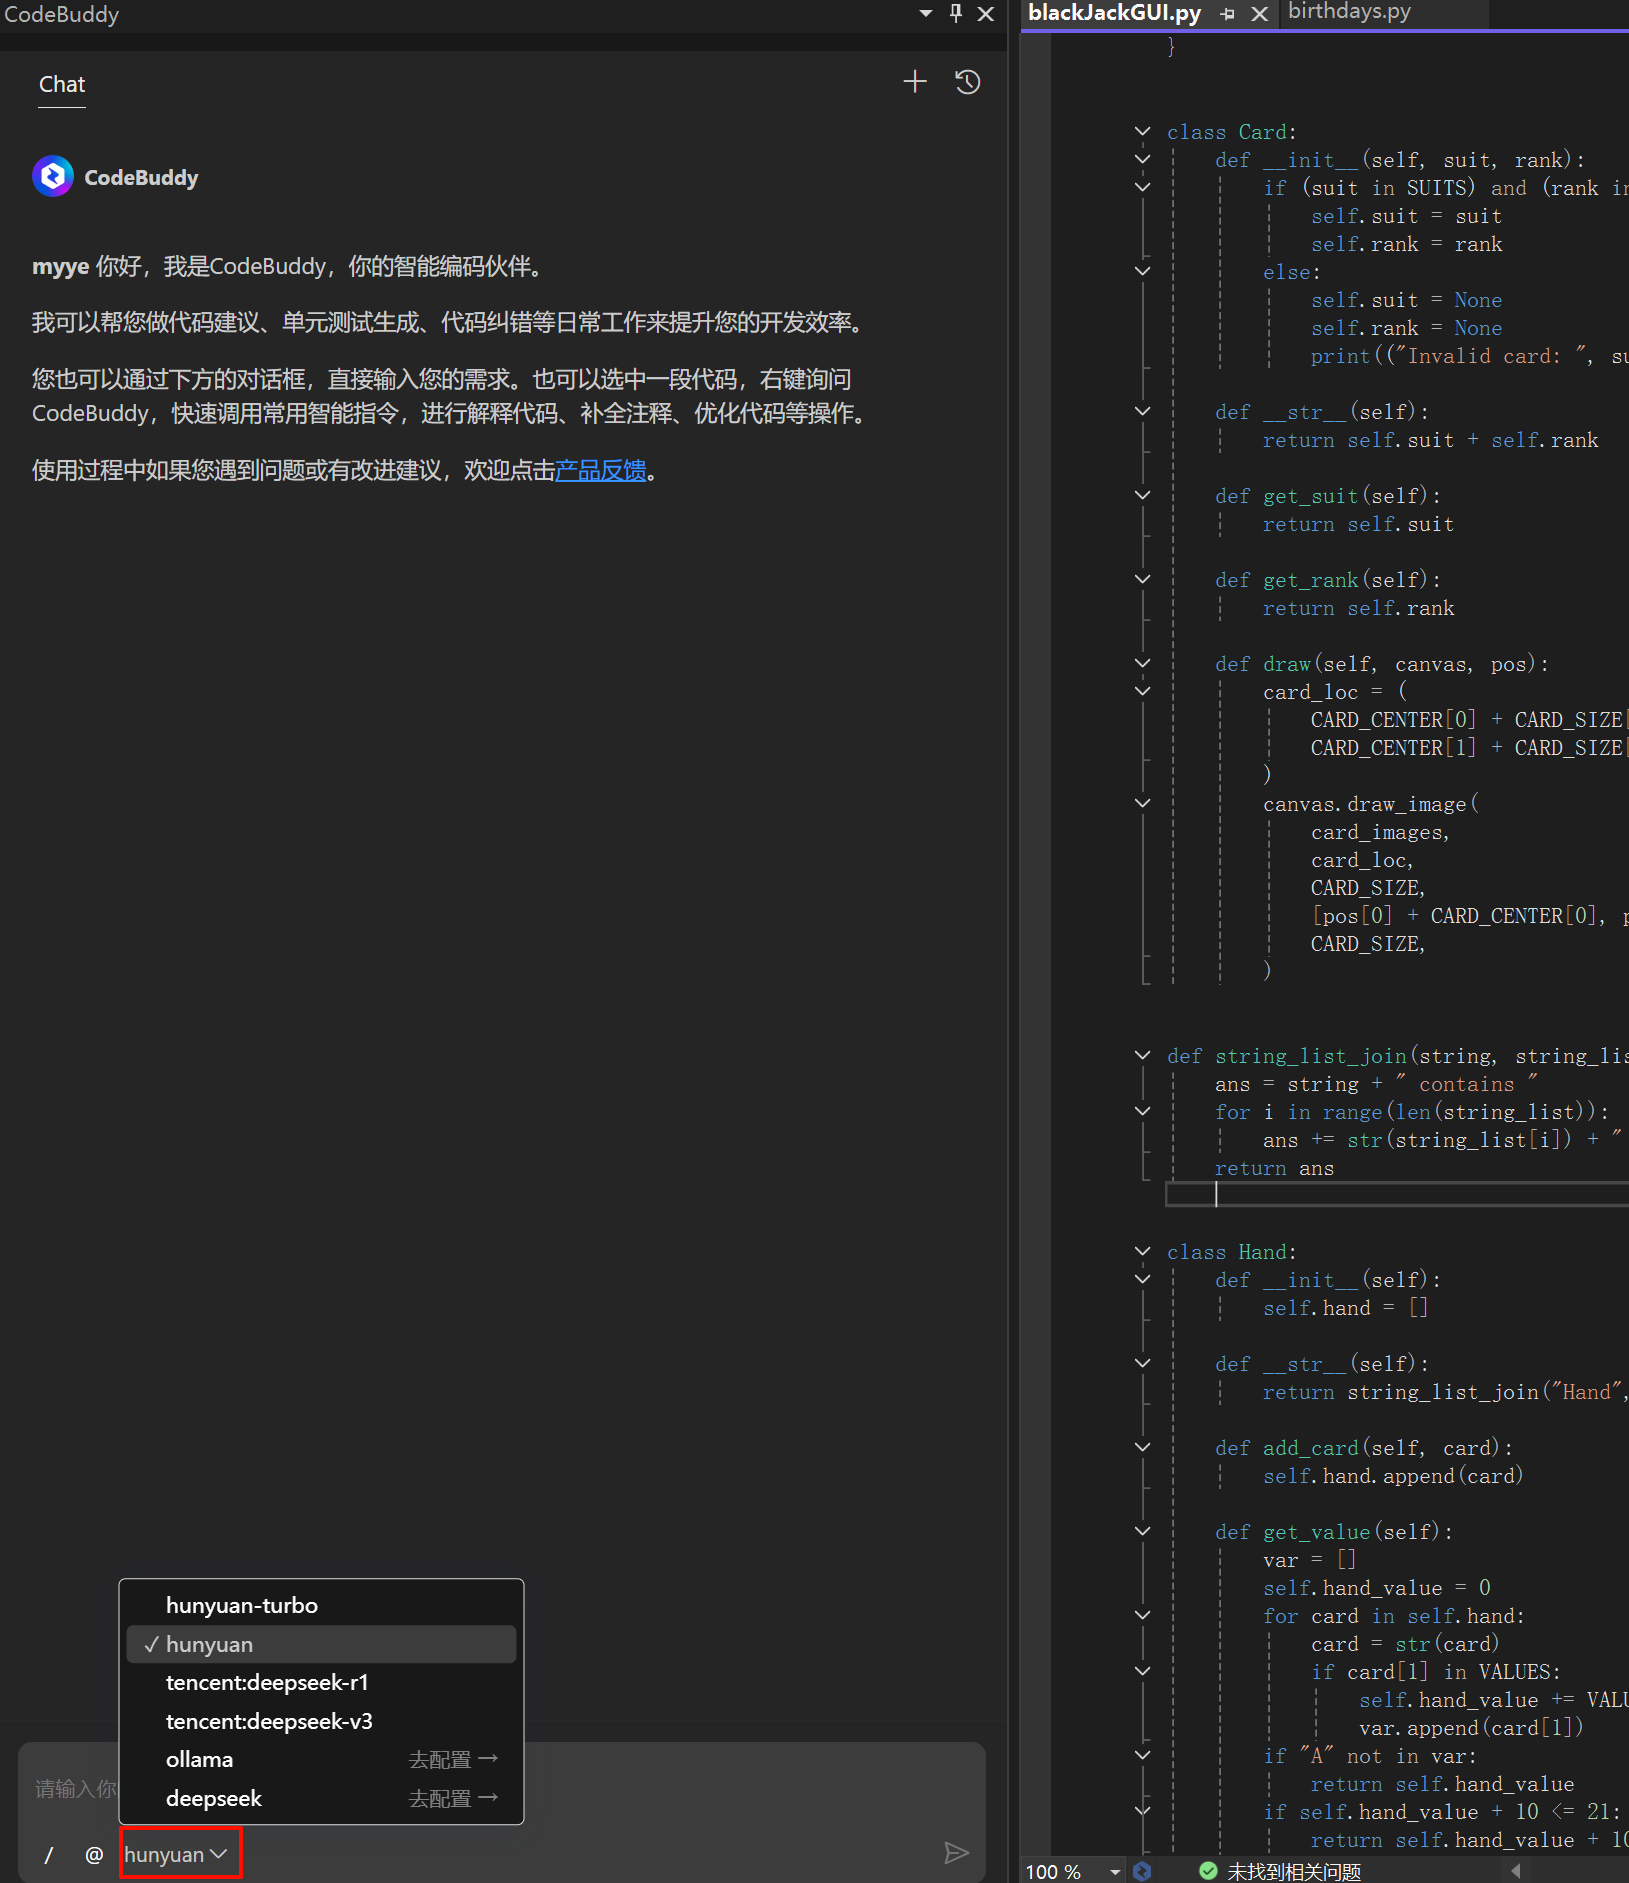Click the CodeBuddy logo avatar

coord(53,177)
